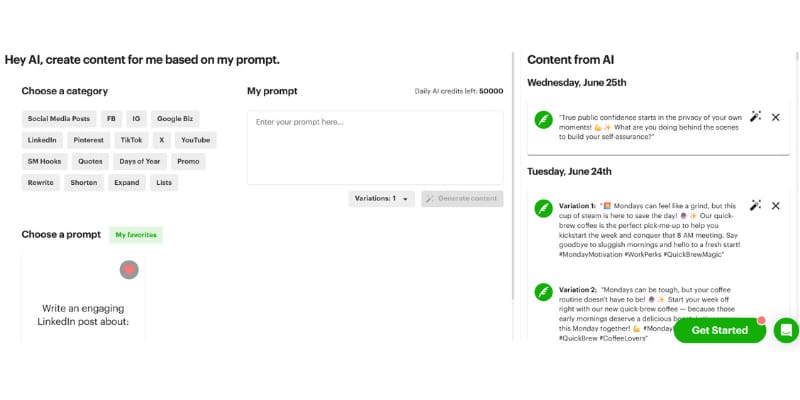The height and width of the screenshot is (400, 800).
Task: Choose the TikTok category
Action: (x=130, y=140)
